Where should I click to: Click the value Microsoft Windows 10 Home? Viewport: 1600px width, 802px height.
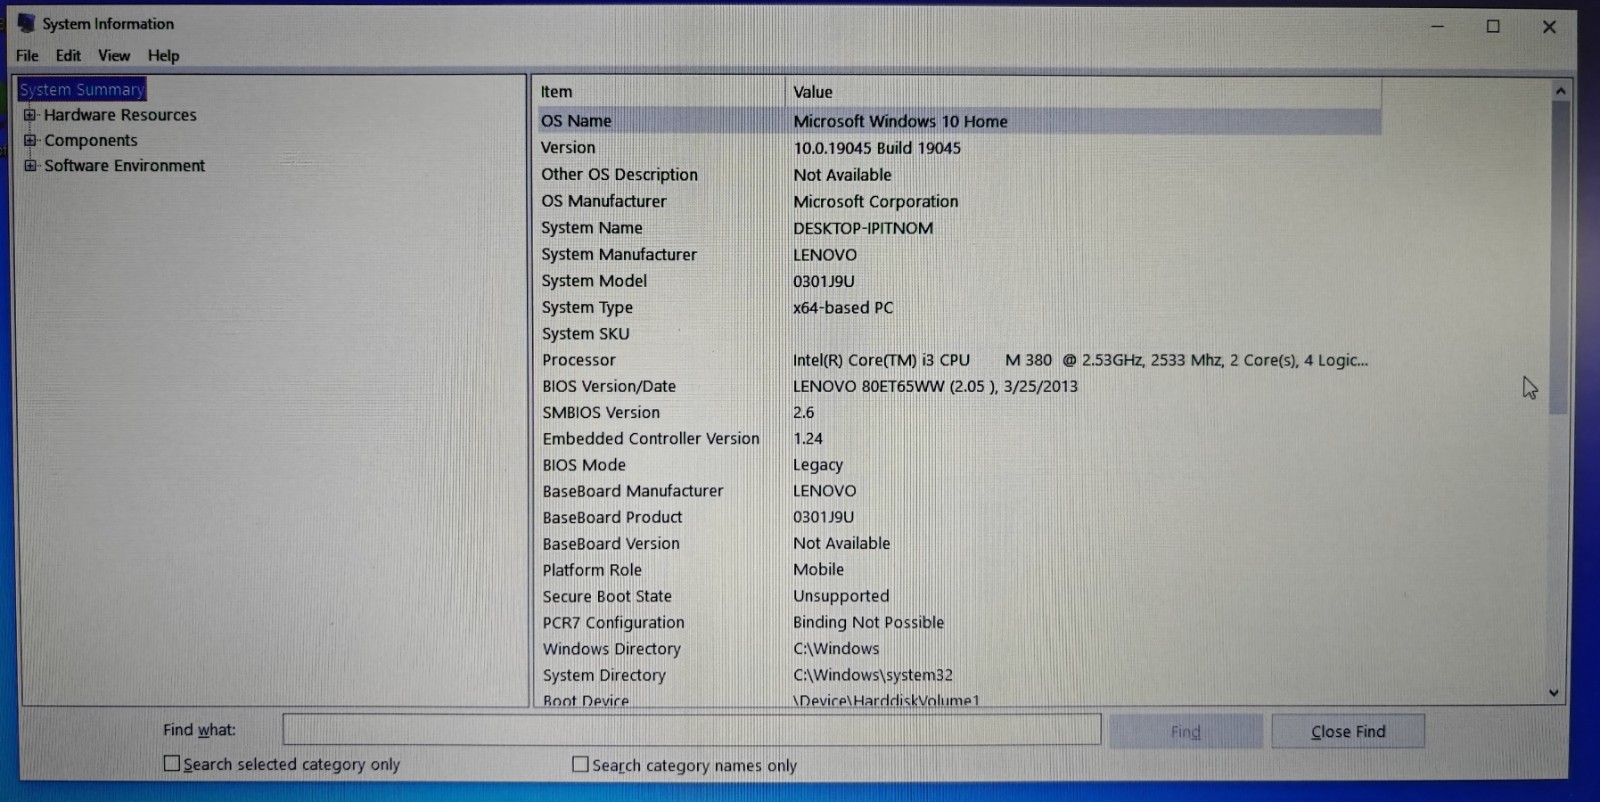tap(900, 121)
